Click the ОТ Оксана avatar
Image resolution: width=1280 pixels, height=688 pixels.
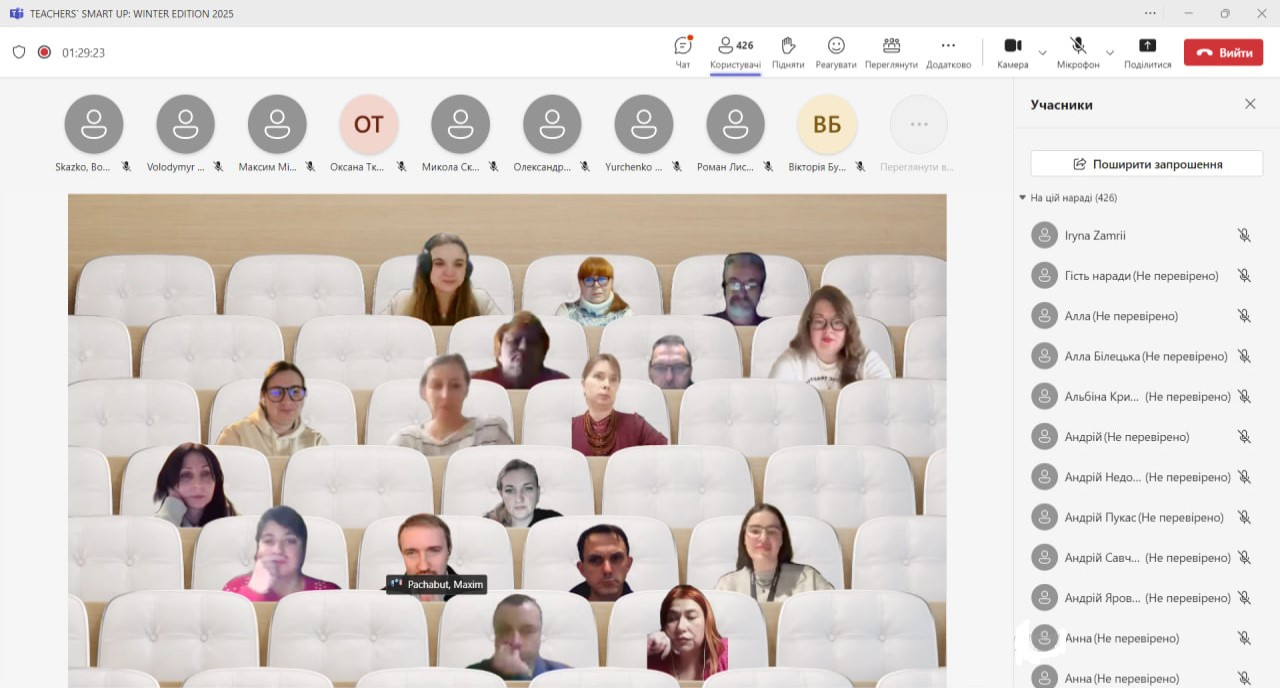click(369, 124)
